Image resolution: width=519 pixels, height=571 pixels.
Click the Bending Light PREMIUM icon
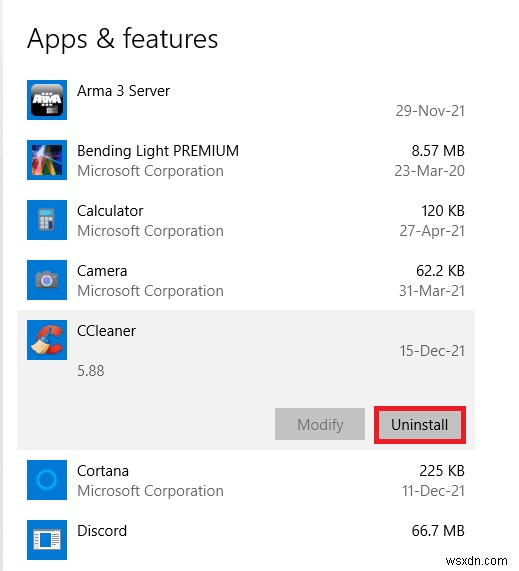tap(47, 160)
